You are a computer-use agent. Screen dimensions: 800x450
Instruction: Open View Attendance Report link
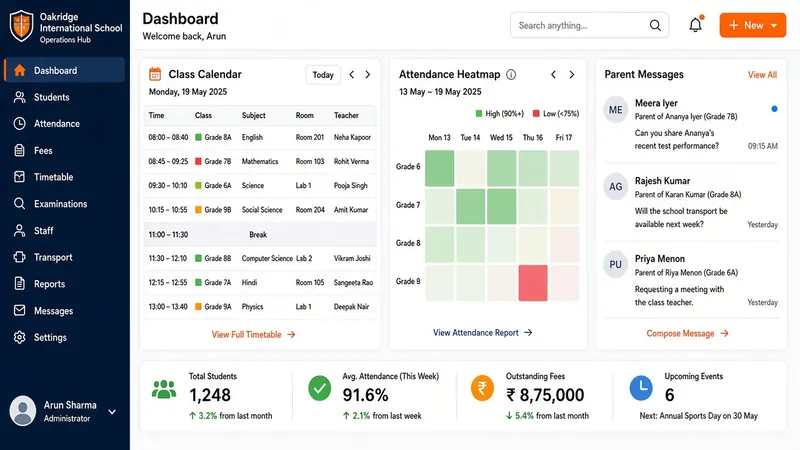coord(483,333)
